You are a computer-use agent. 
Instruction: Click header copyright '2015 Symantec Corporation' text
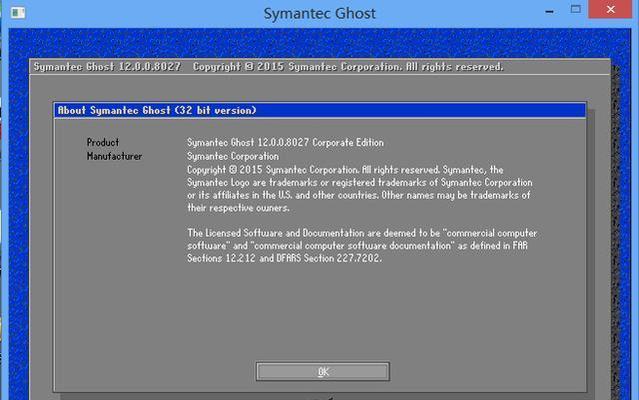click(x=328, y=67)
